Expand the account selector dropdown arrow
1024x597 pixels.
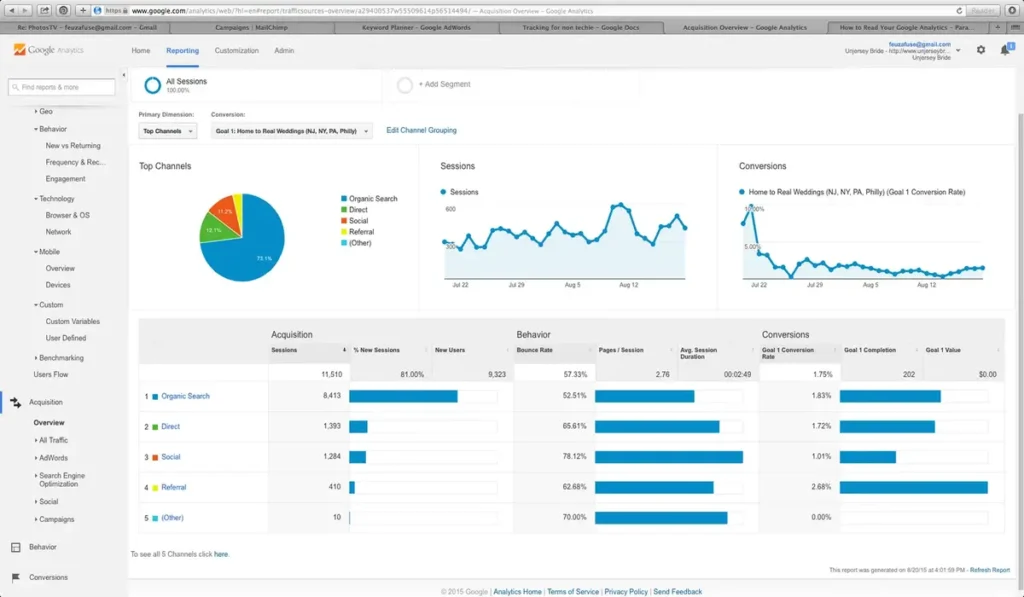click(x=958, y=50)
